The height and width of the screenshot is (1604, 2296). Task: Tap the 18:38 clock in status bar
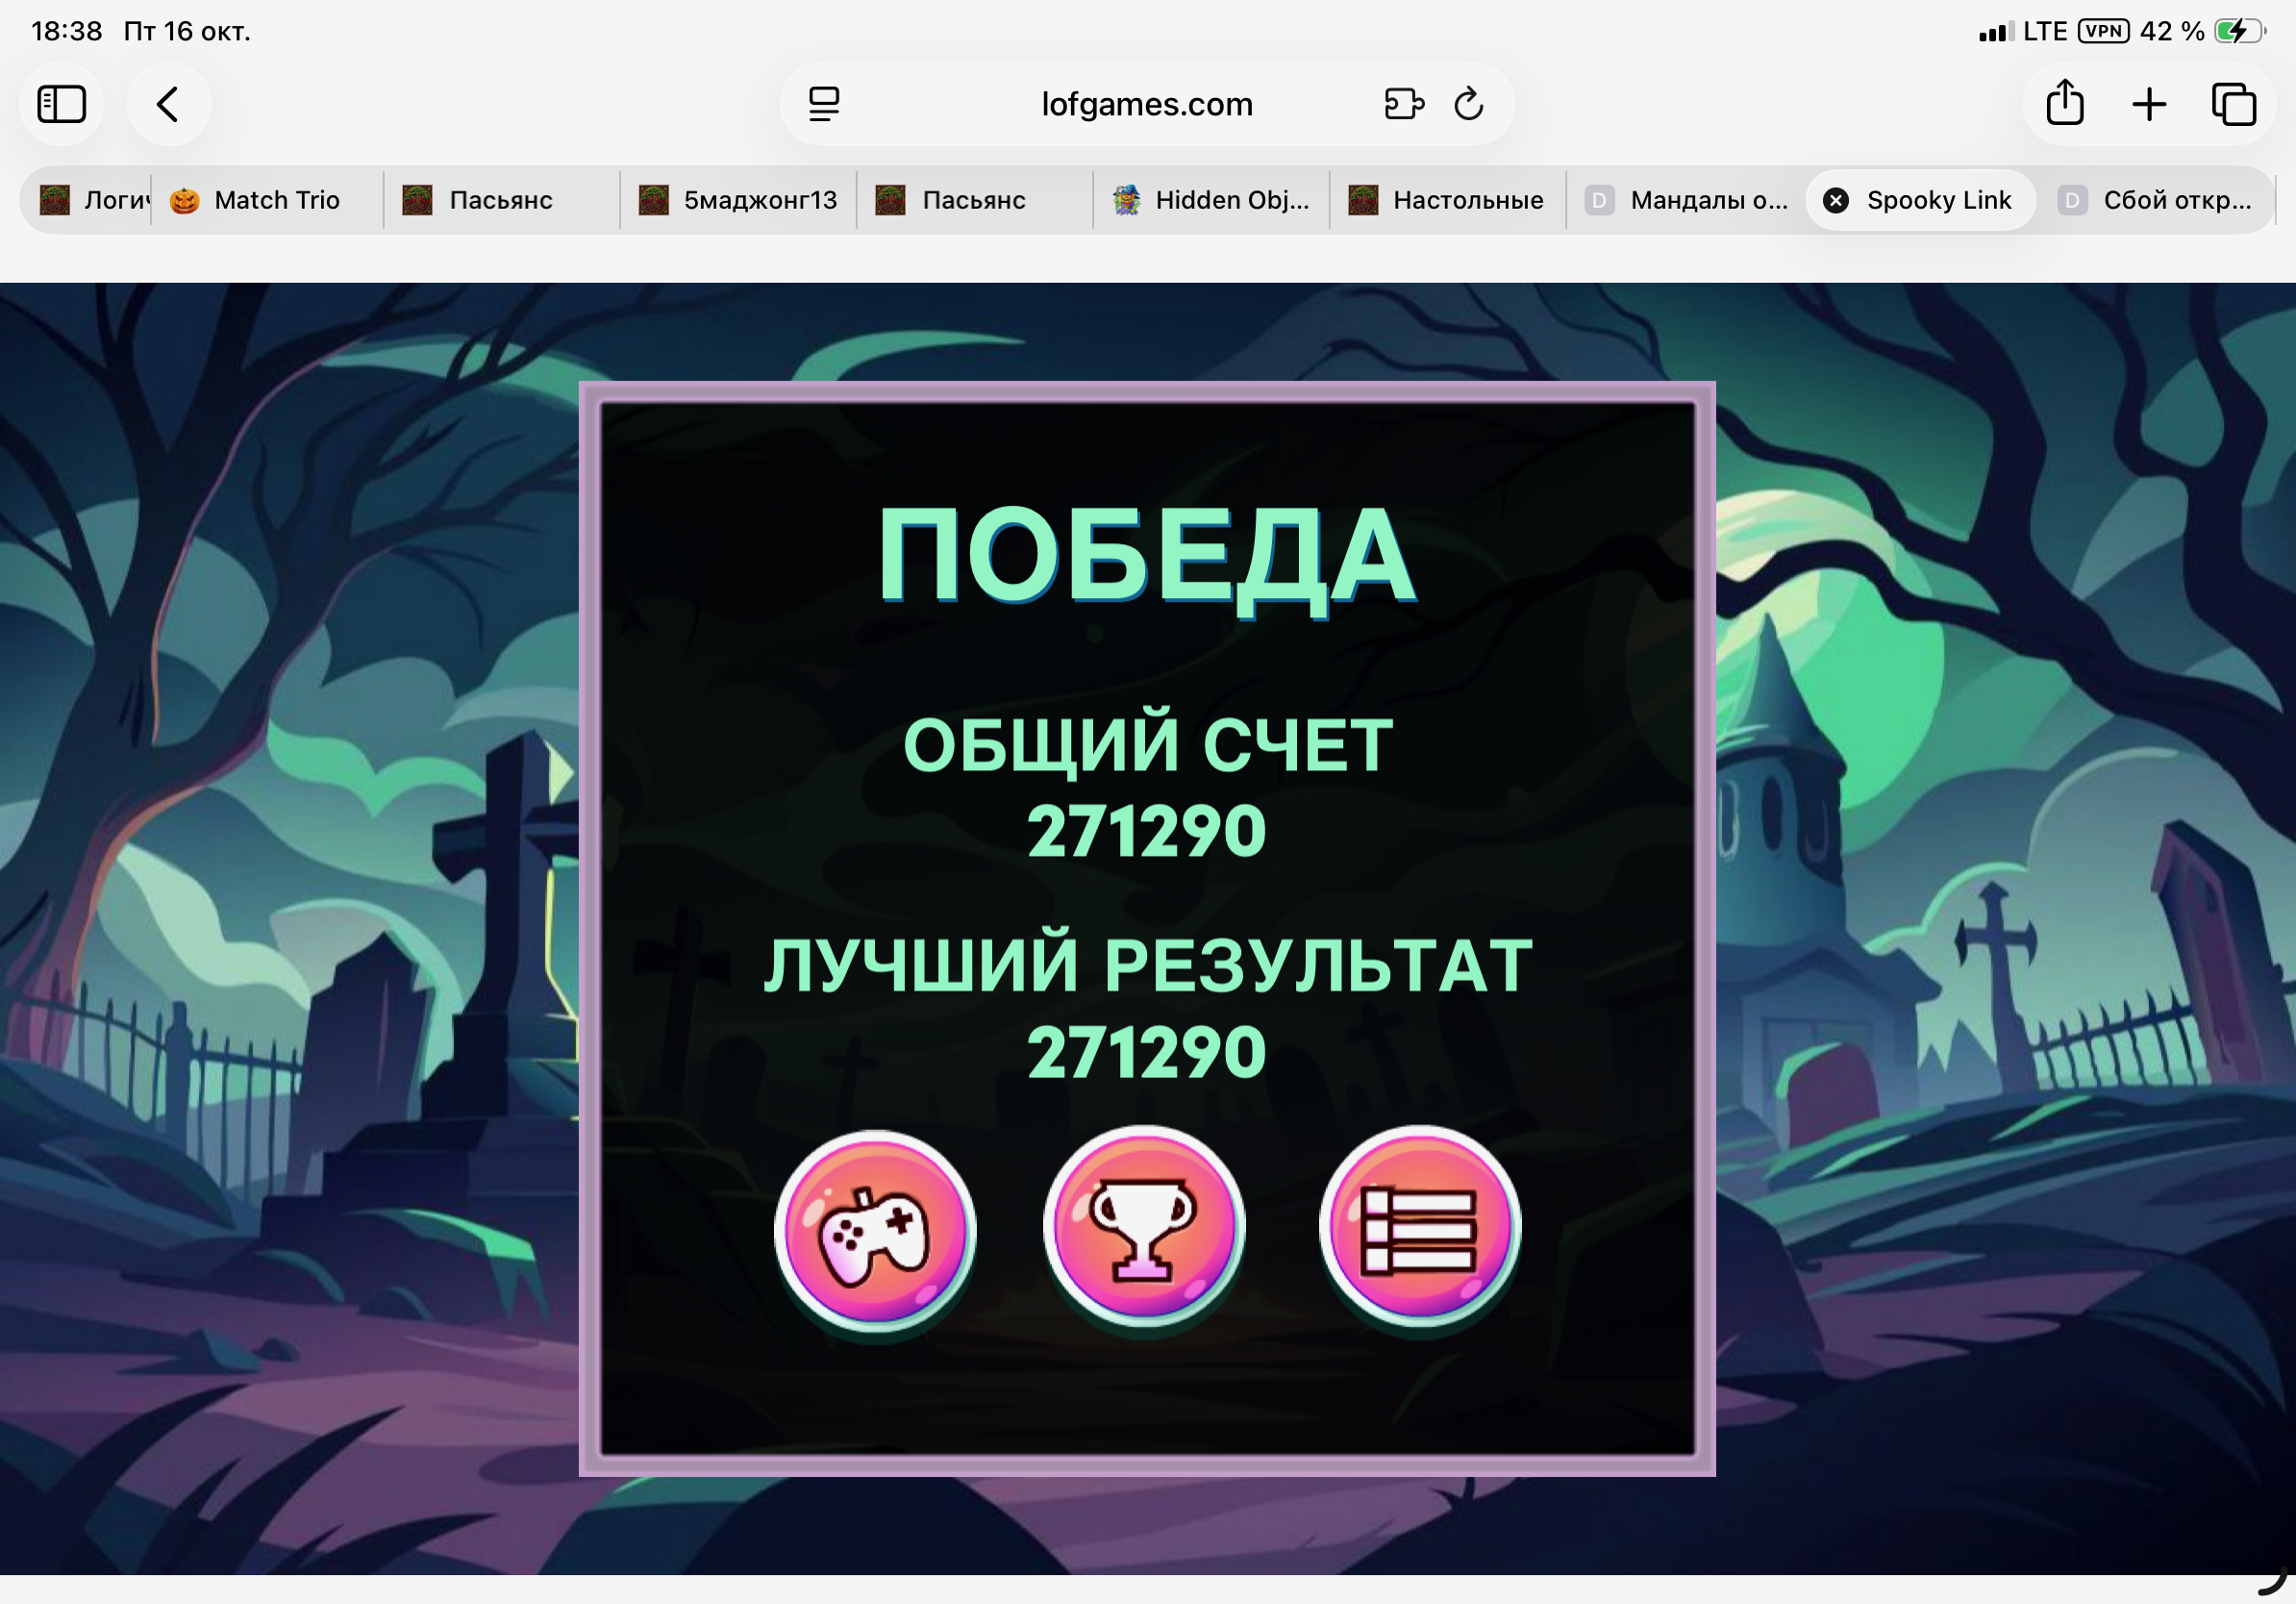(66, 31)
